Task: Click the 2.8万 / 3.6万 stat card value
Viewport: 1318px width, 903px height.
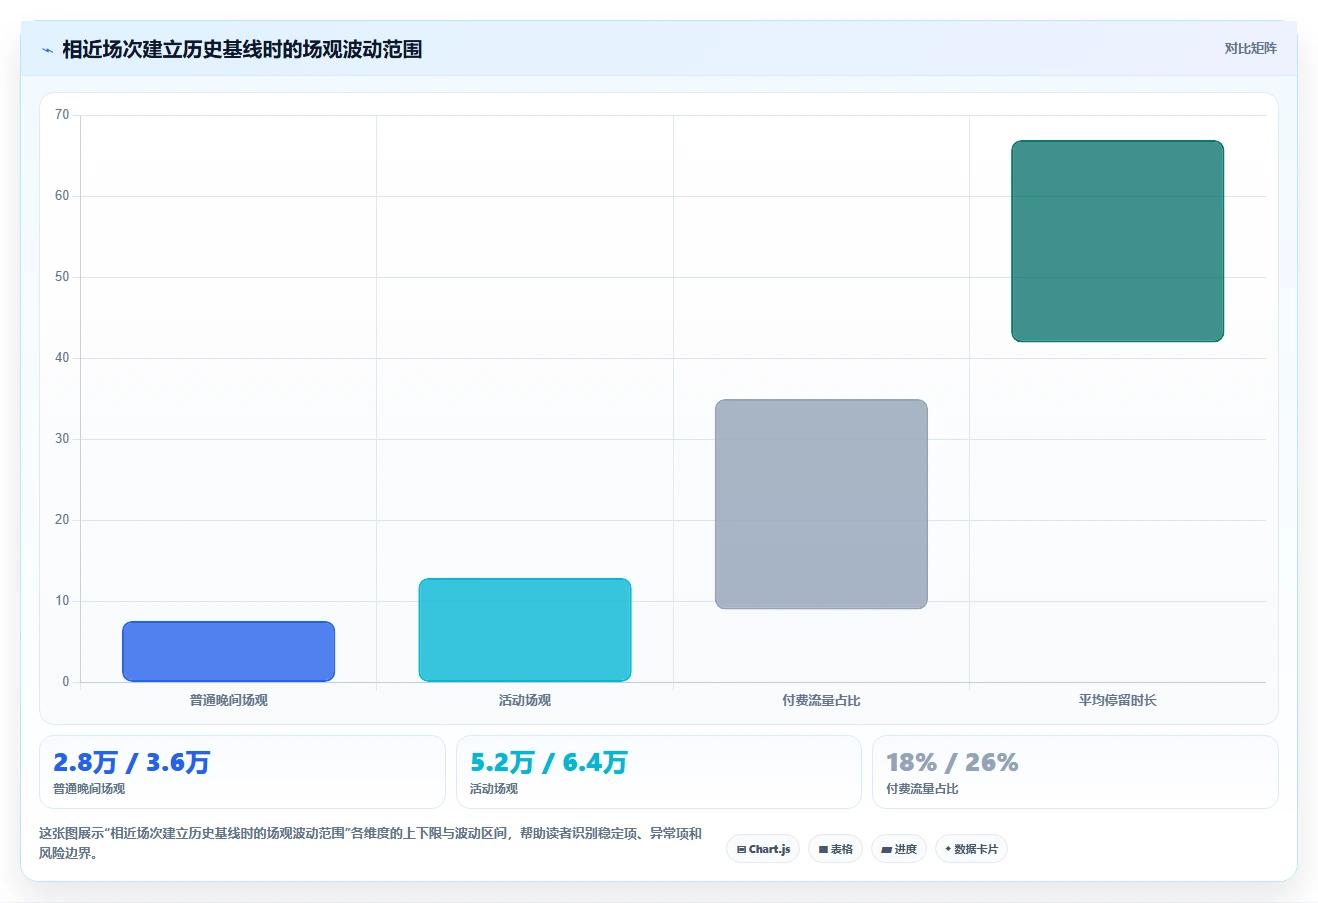Action: coord(131,762)
